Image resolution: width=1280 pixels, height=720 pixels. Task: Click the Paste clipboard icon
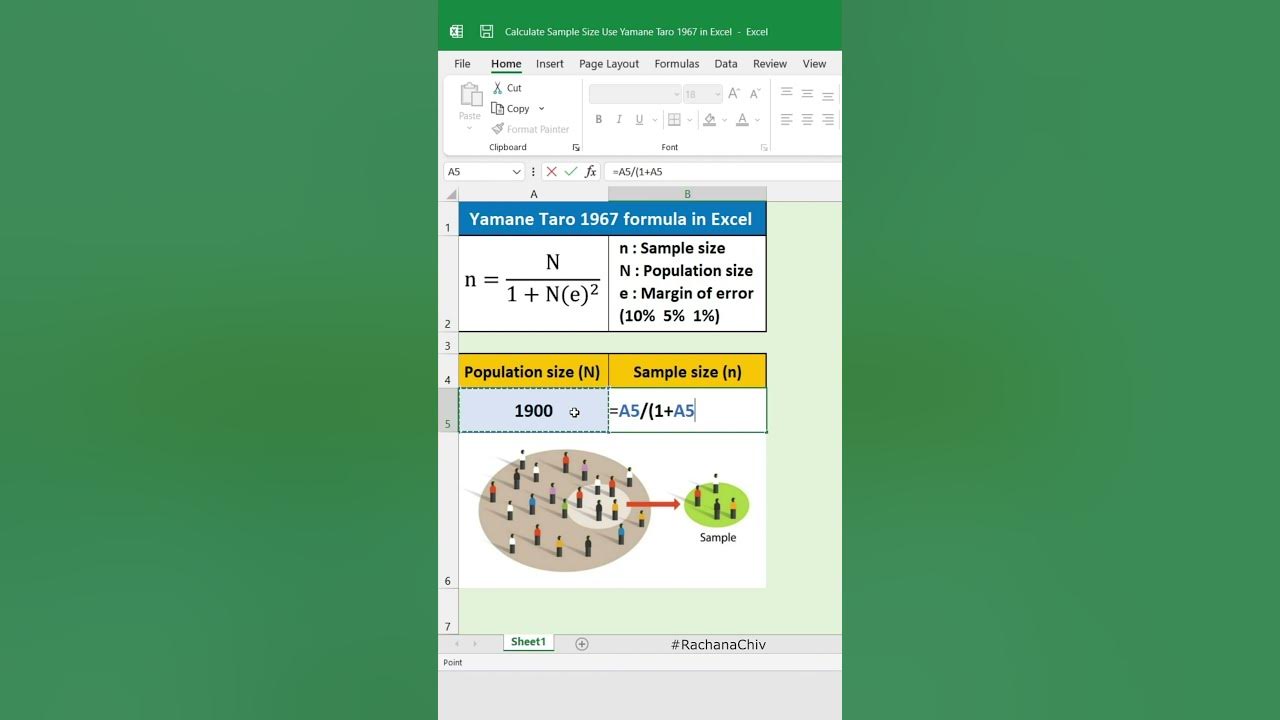pyautogui.click(x=470, y=95)
